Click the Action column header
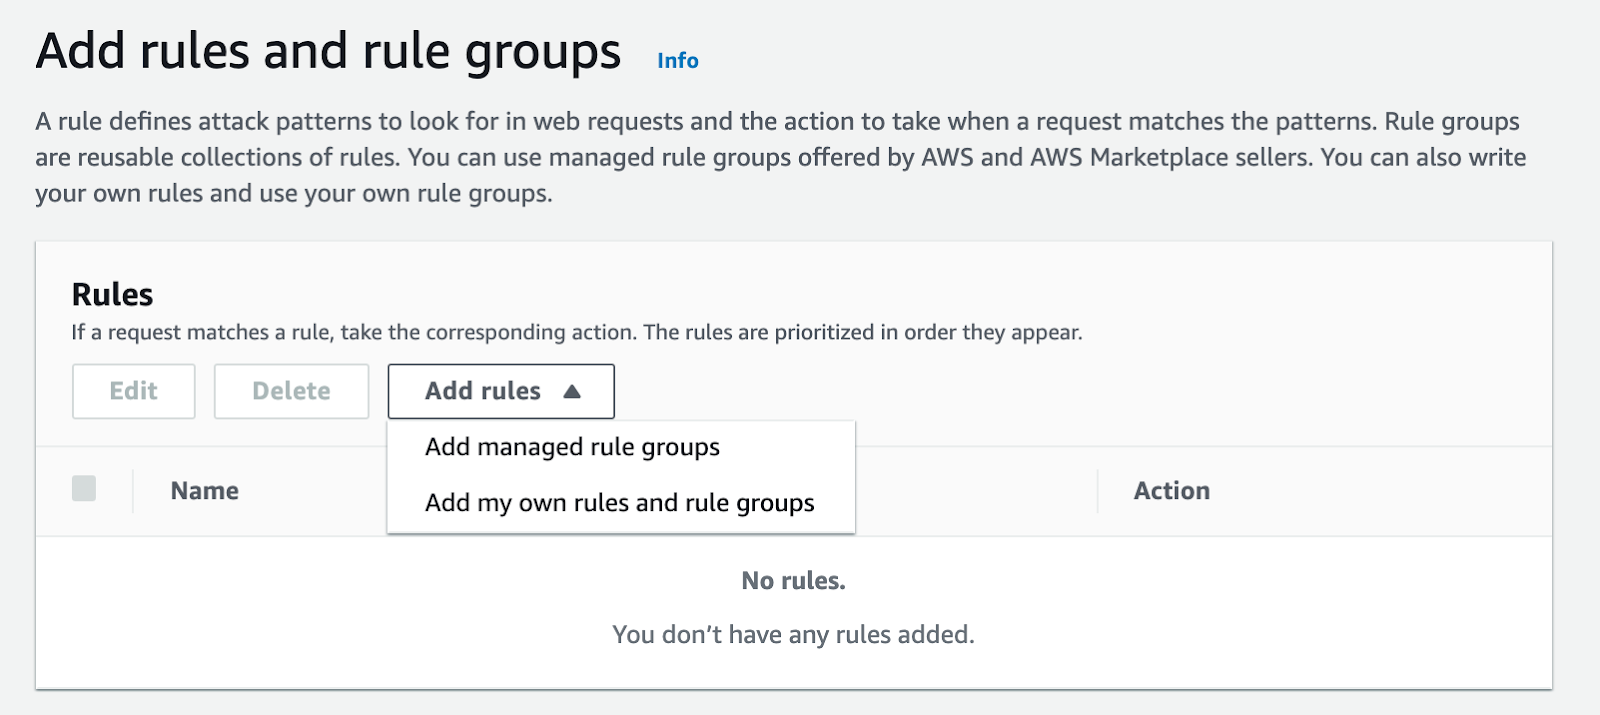The image size is (1600, 715). 1171,491
